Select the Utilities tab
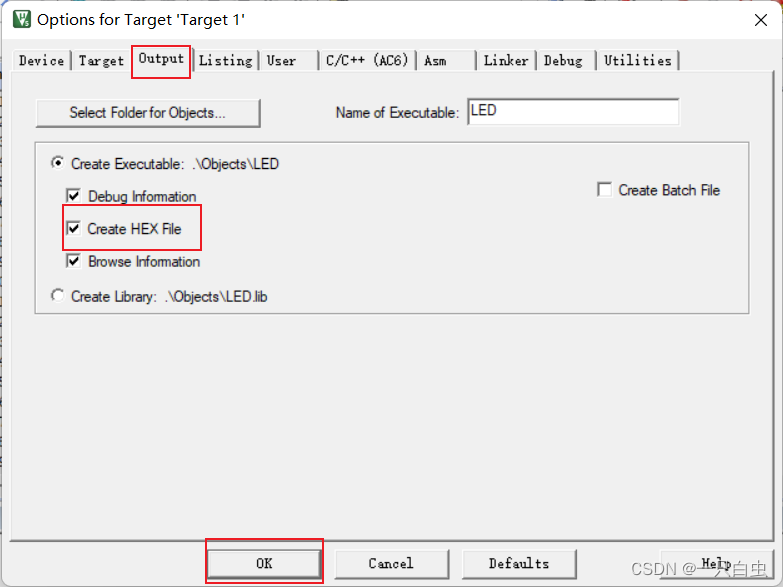783x587 pixels. [638, 61]
